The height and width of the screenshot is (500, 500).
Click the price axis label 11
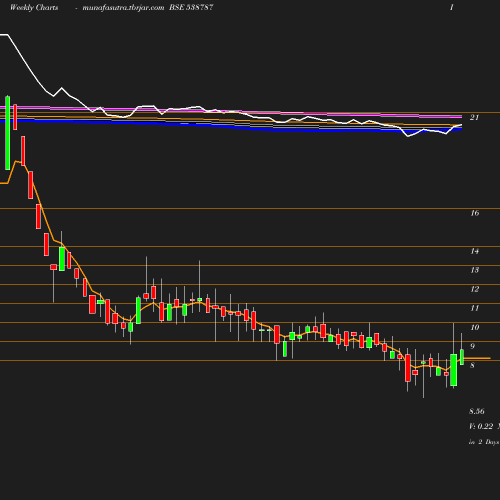click(x=475, y=308)
